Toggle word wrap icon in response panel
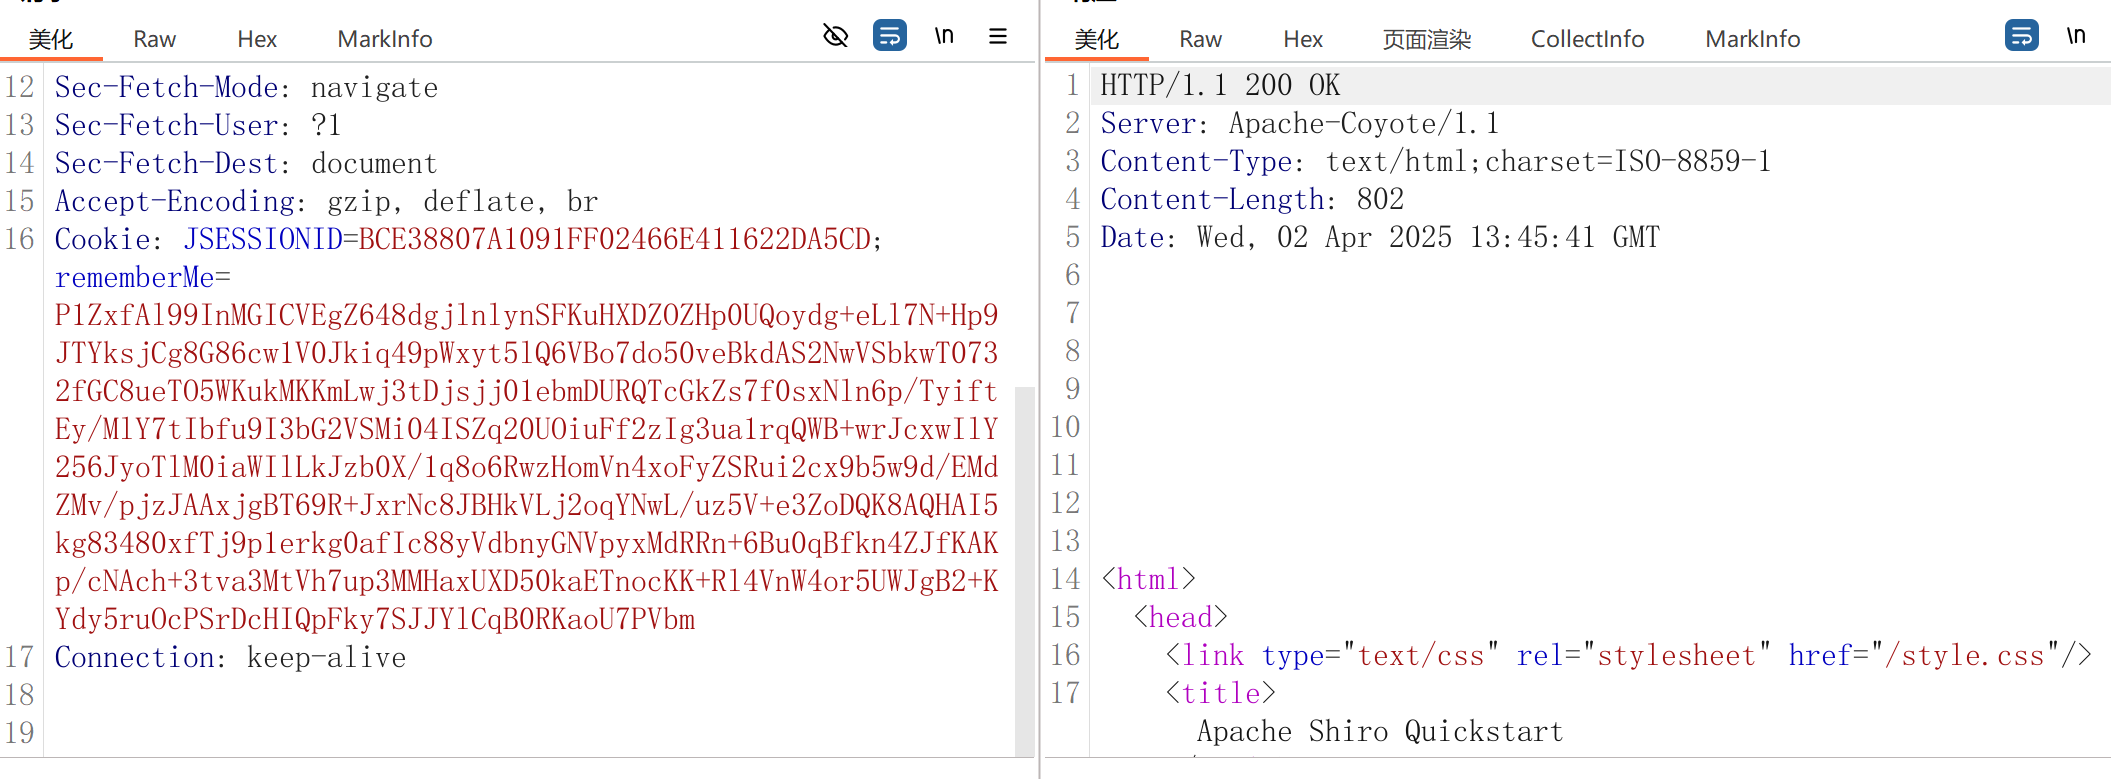 (2021, 37)
